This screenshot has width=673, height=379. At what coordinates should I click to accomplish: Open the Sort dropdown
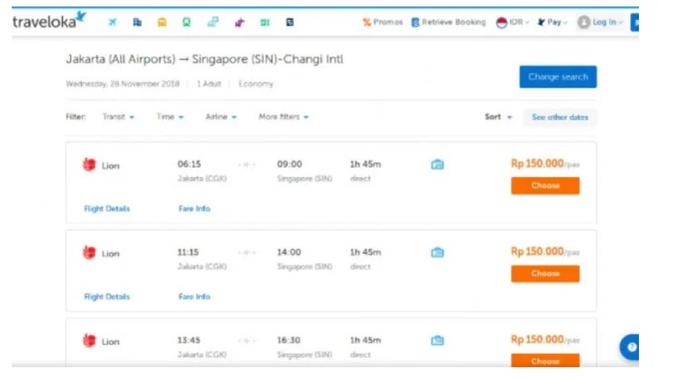498,117
